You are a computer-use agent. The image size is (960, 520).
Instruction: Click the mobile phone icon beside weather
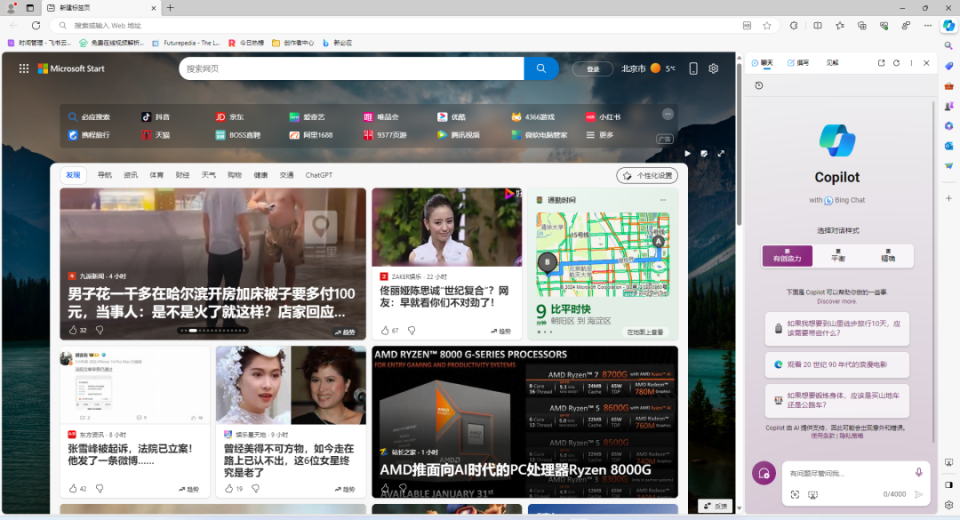693,69
